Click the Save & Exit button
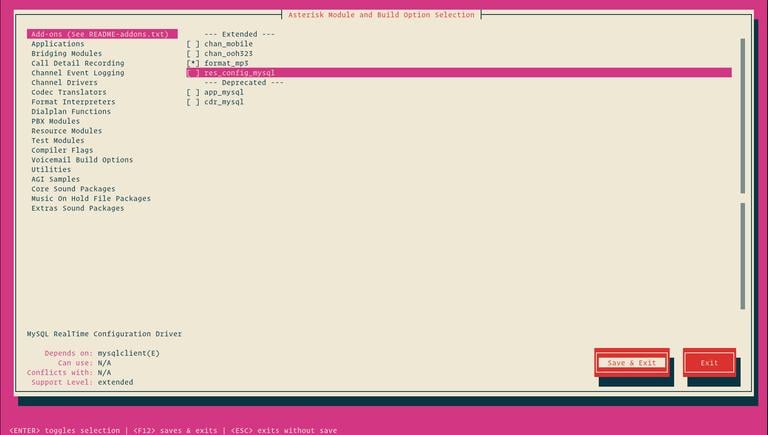The height and width of the screenshot is (435, 768). [631, 363]
